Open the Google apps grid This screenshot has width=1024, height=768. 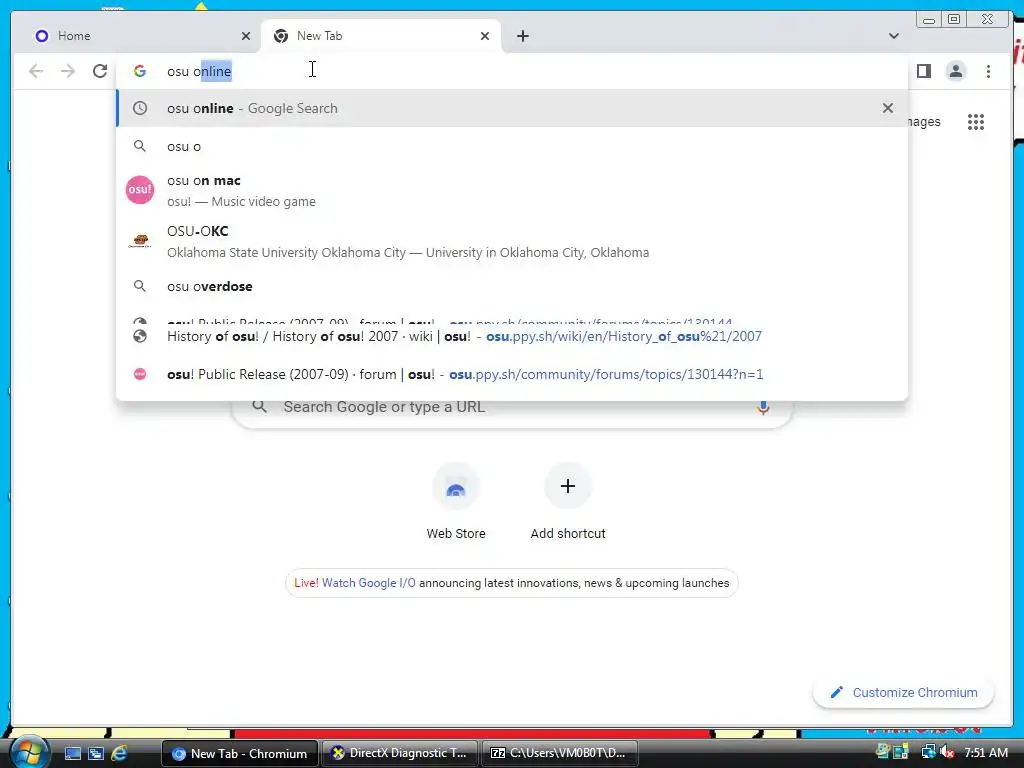tap(976, 121)
